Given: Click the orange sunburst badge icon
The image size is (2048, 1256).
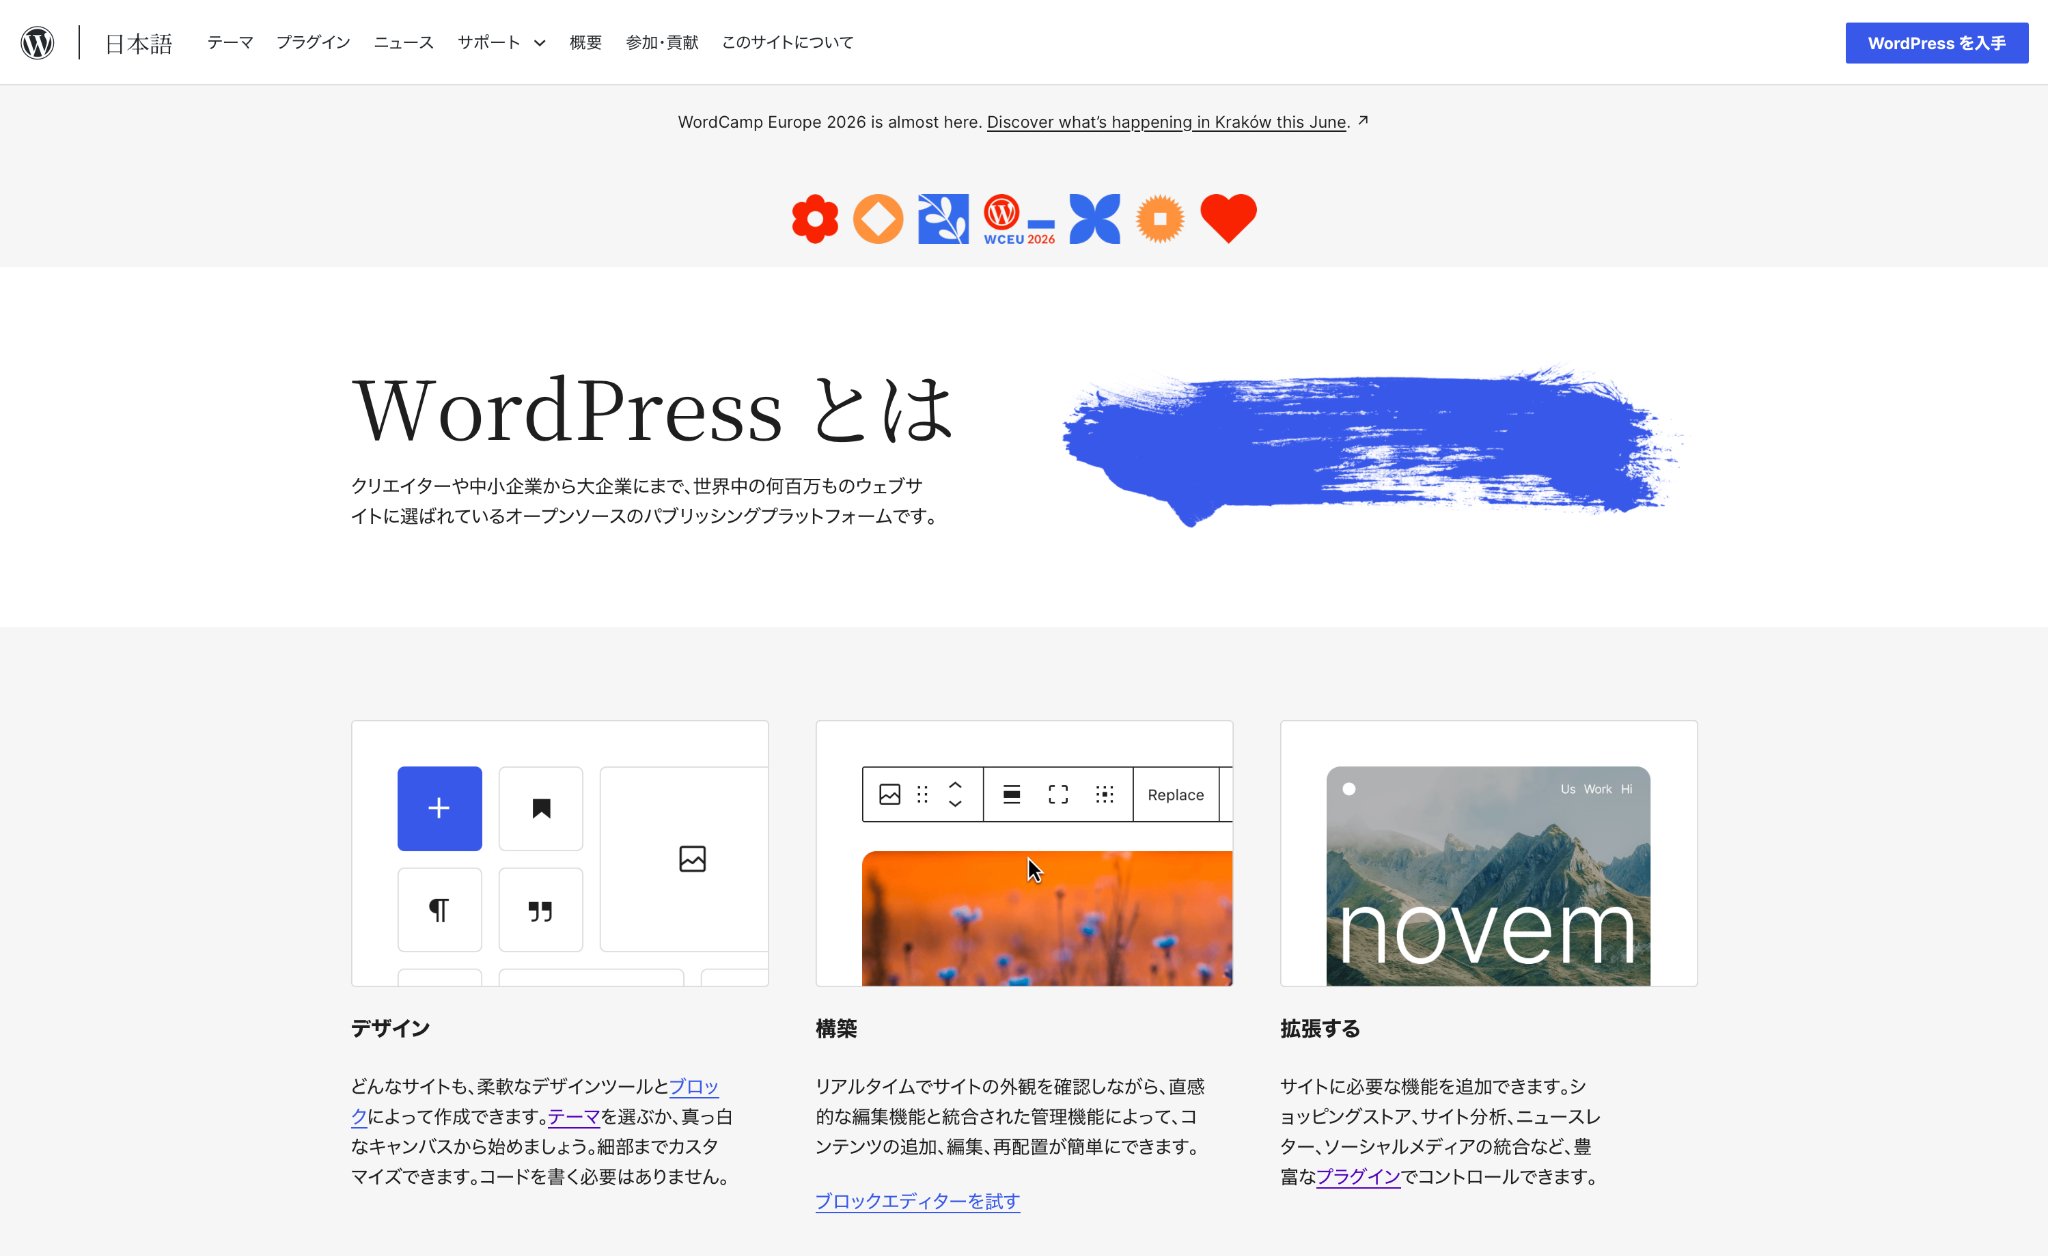Looking at the screenshot, I should (1160, 218).
